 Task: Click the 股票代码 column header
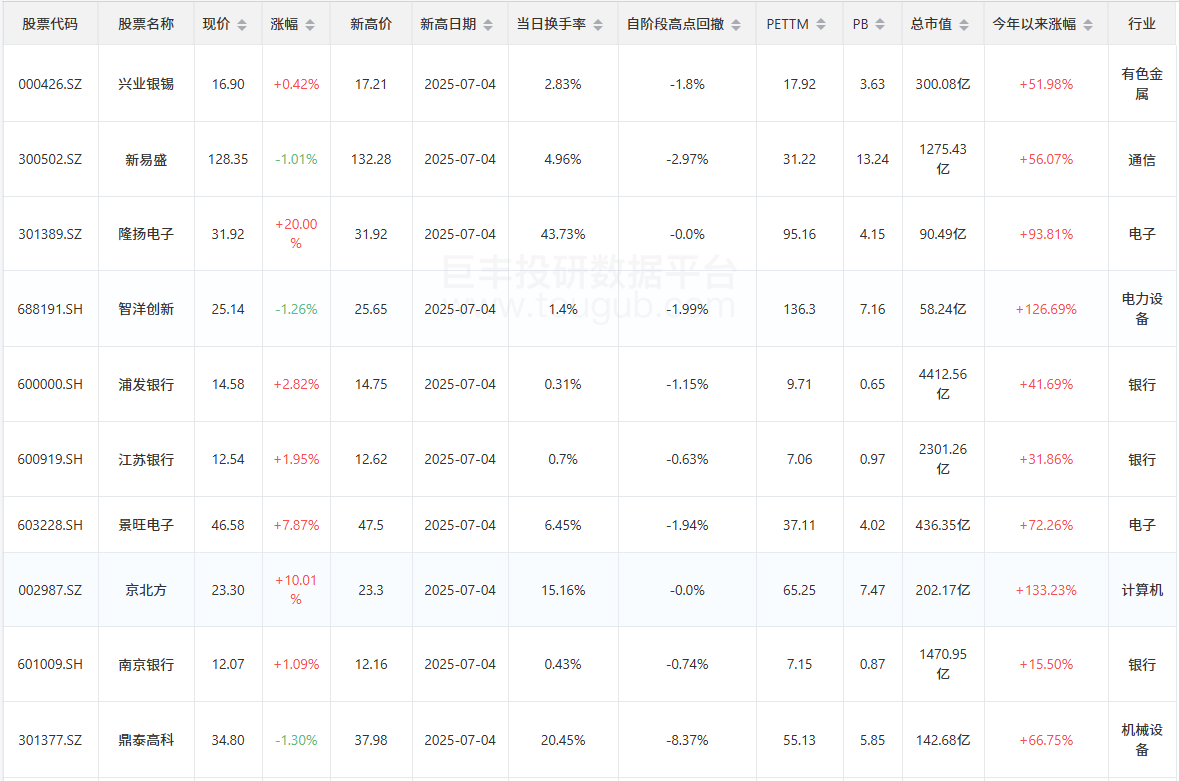[50, 24]
